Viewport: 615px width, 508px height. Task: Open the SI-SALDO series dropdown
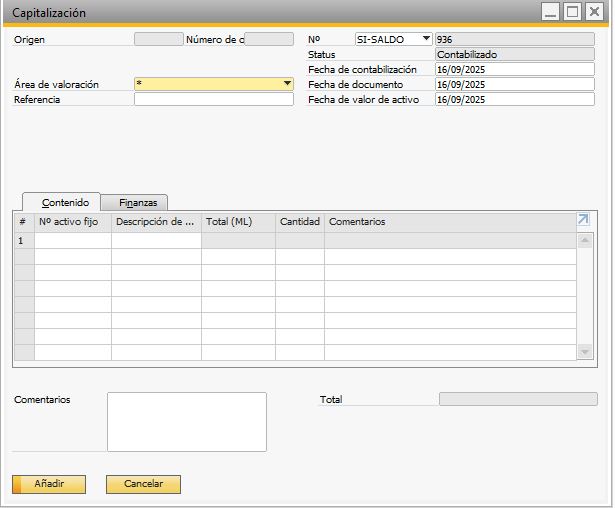427,39
